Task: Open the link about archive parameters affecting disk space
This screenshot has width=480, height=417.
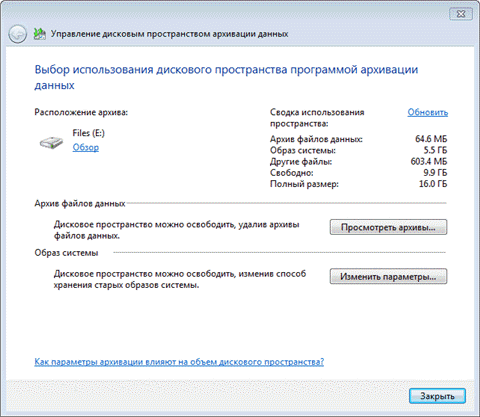Action: click(179, 362)
